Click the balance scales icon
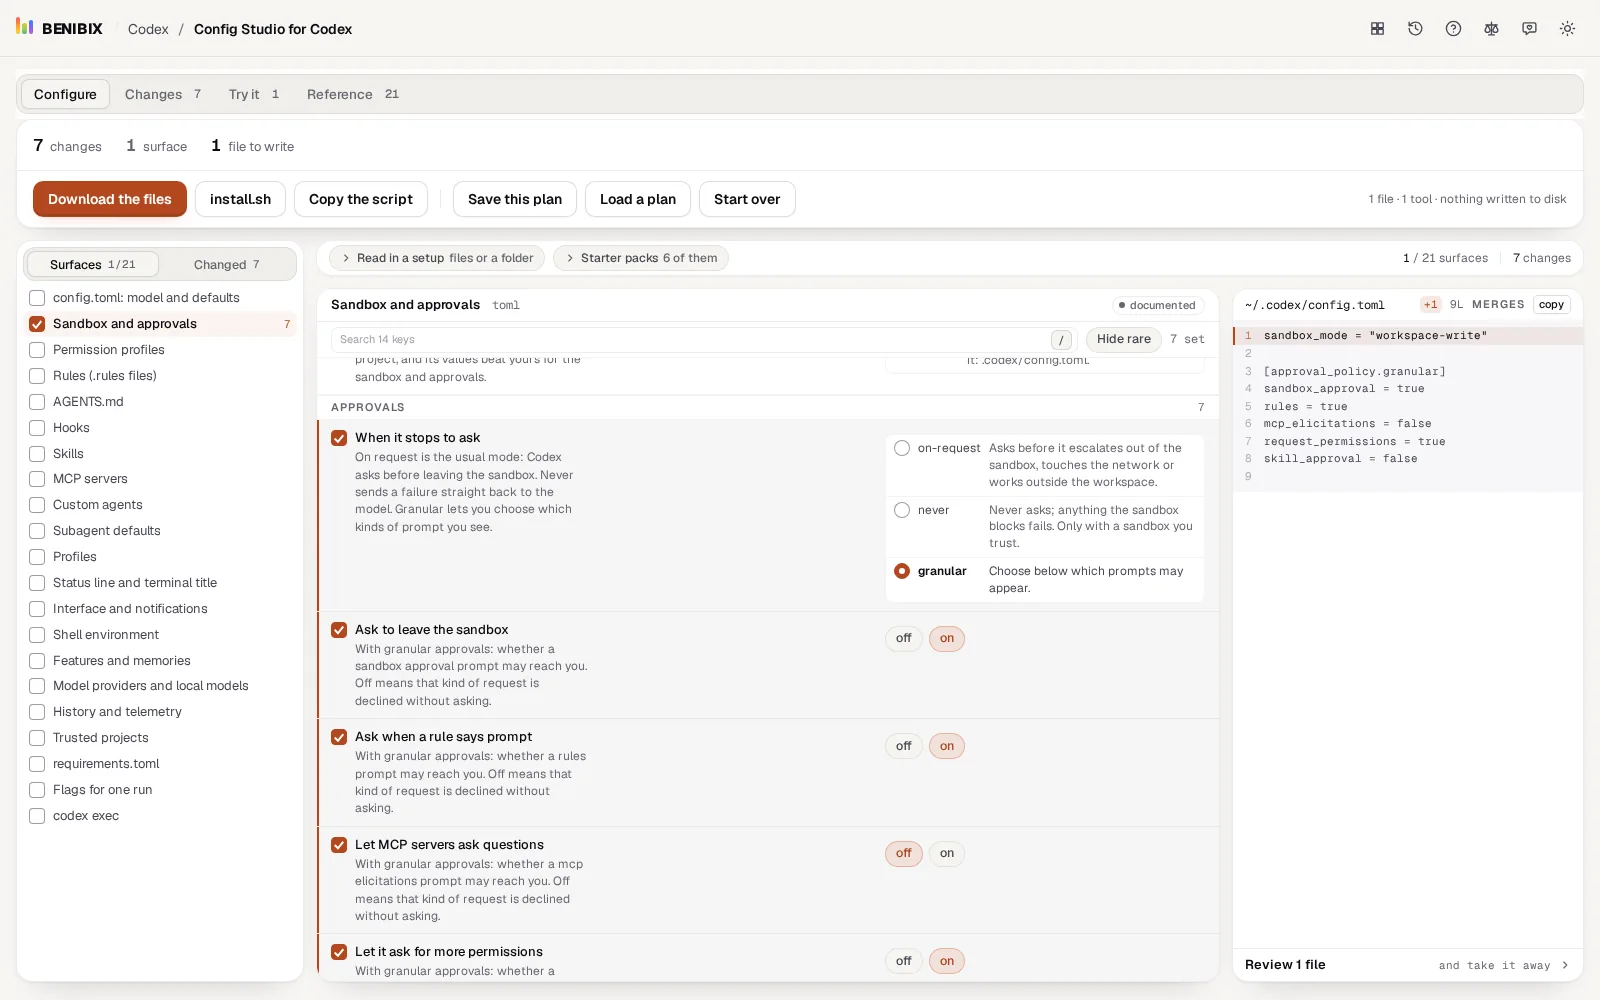 pos(1491,29)
